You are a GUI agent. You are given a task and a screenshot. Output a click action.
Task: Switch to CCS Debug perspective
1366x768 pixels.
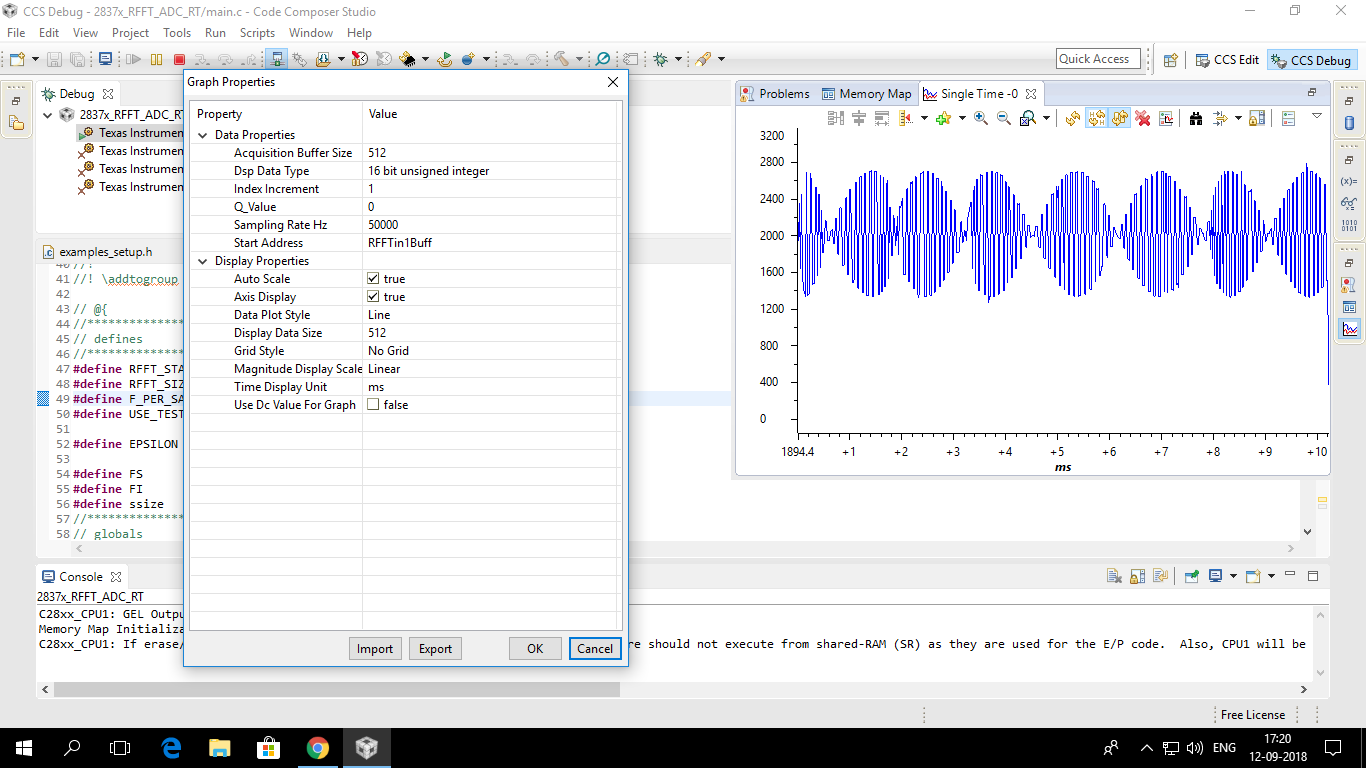1311,60
